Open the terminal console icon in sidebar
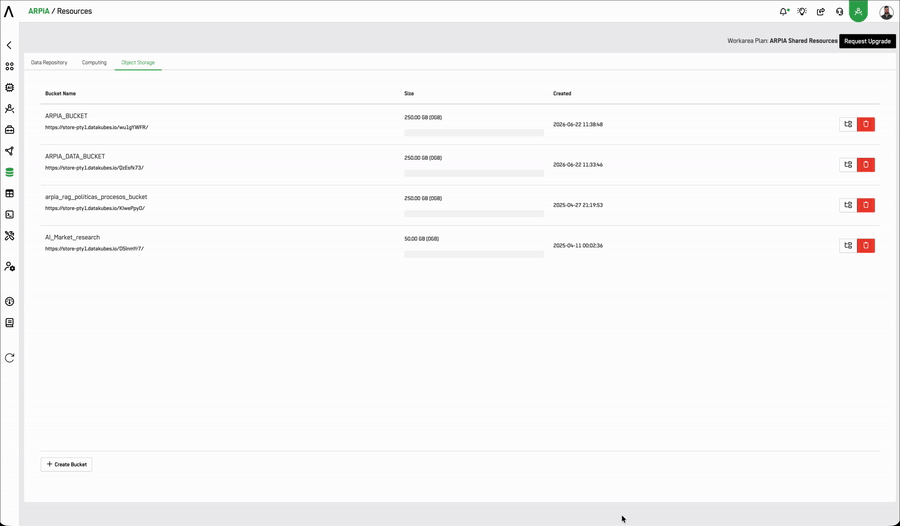 (9, 214)
